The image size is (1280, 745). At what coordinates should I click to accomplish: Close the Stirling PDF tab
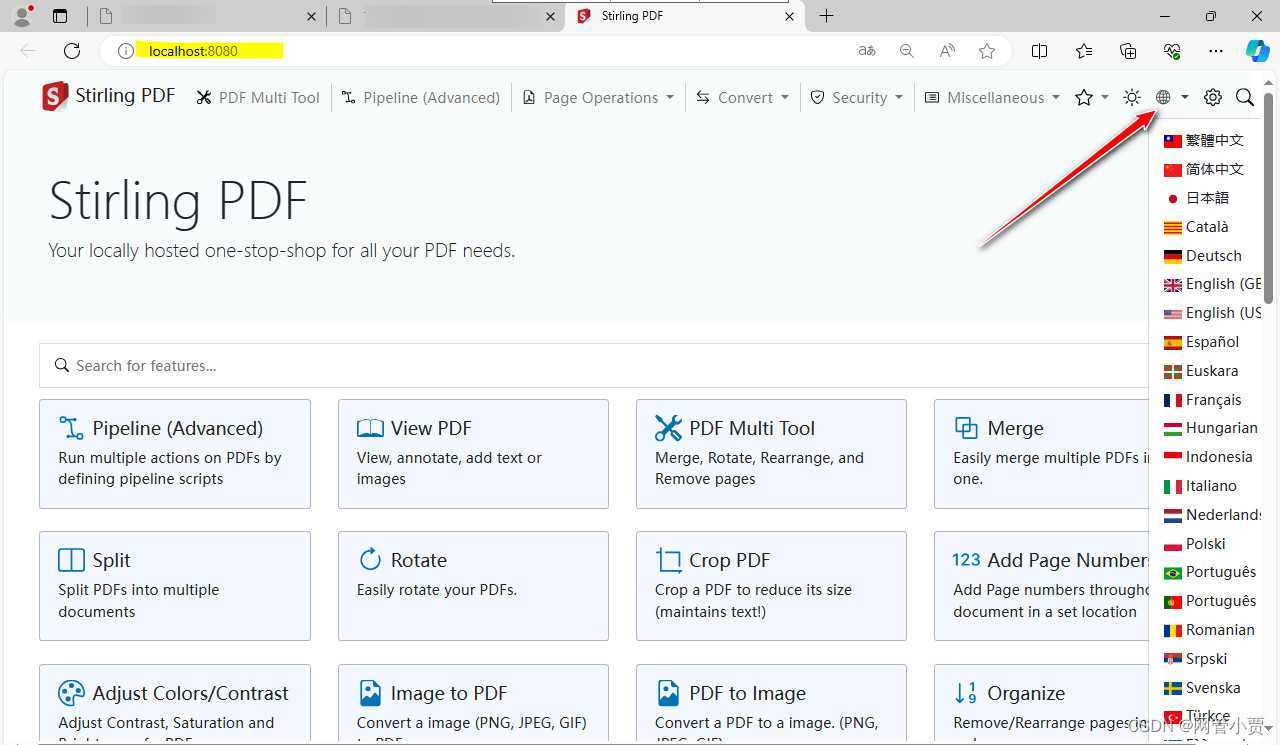point(790,17)
